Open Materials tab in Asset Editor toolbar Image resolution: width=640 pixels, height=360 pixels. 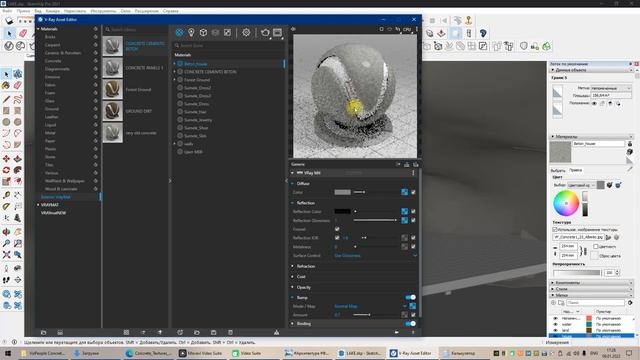click(x=179, y=33)
